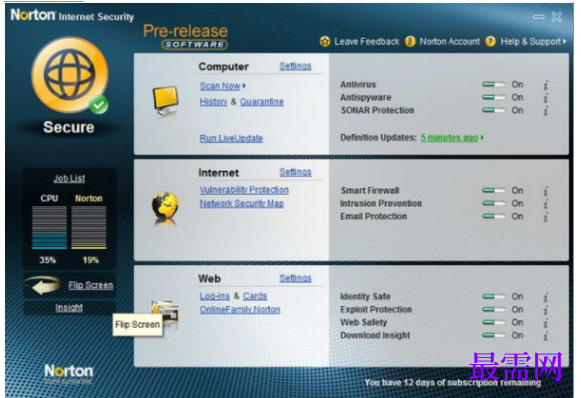Open Smart Firewall info icon
The height and width of the screenshot is (398, 581).
545,191
